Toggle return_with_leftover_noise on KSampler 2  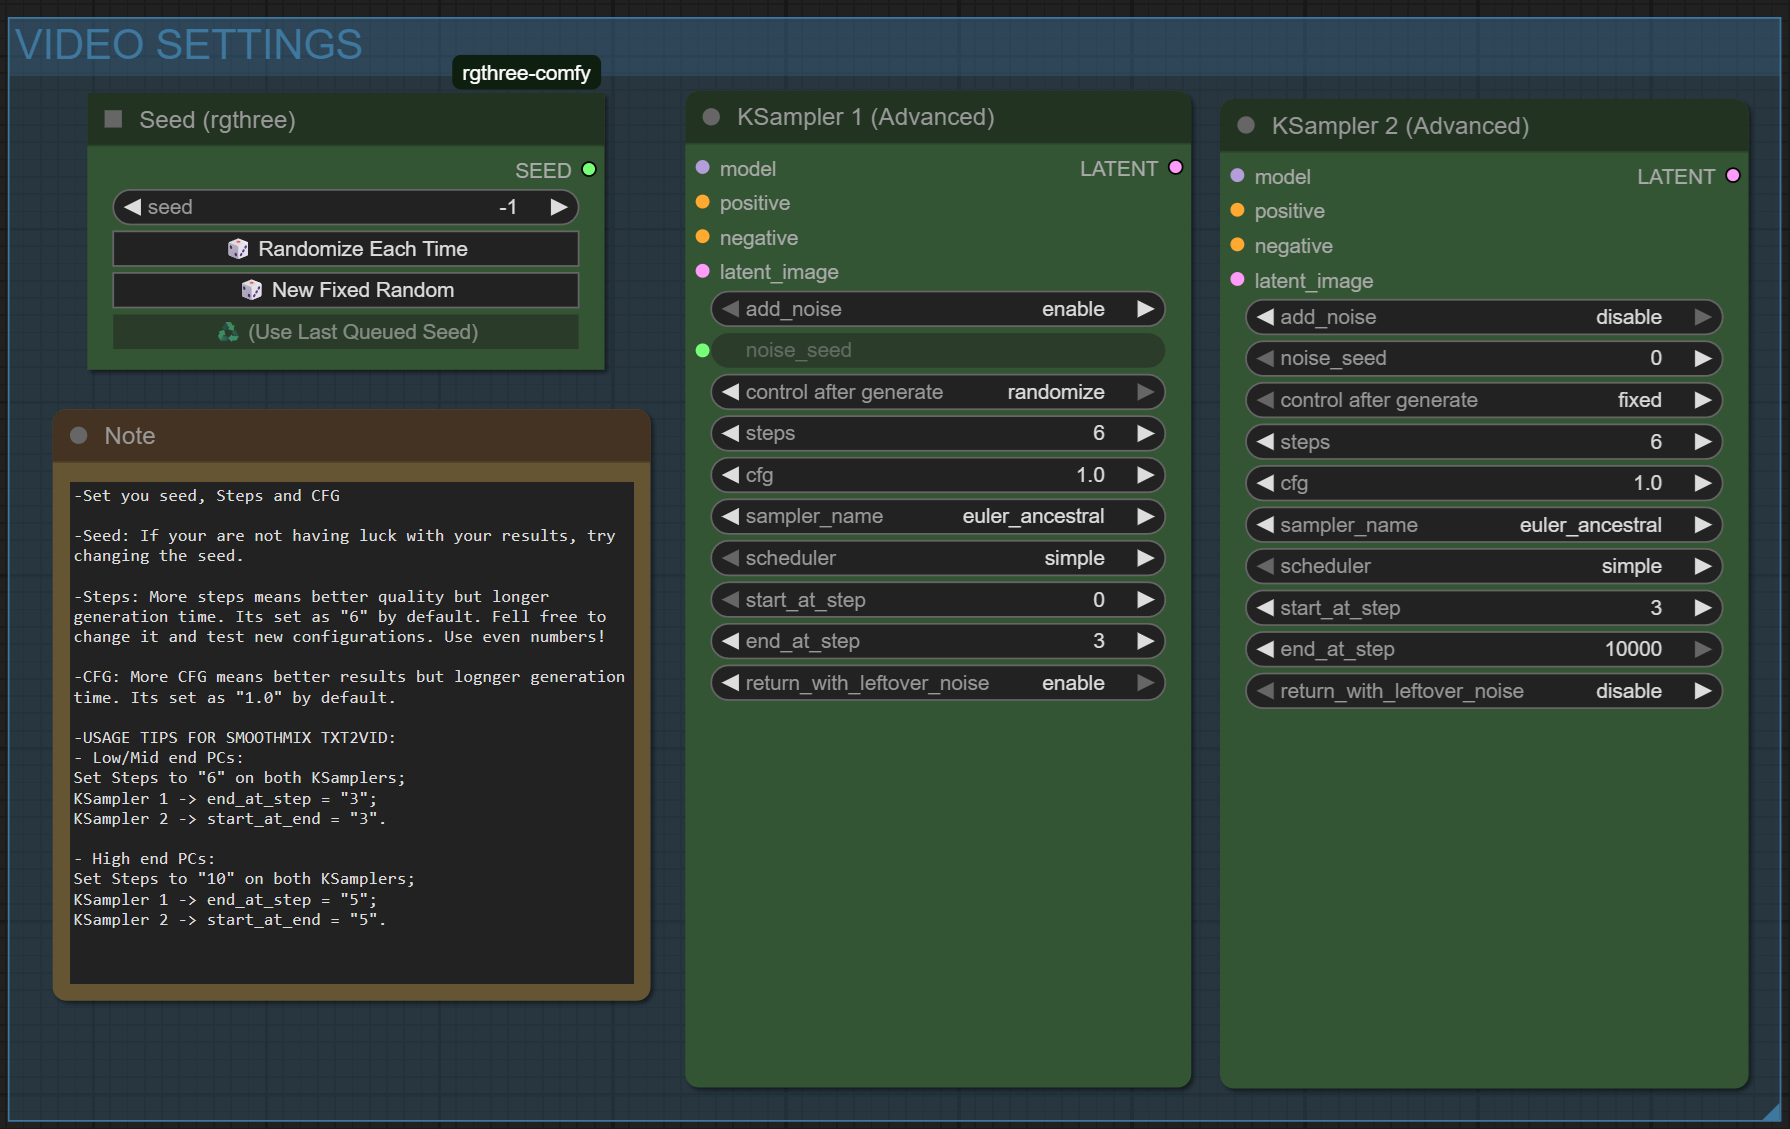point(1483,691)
